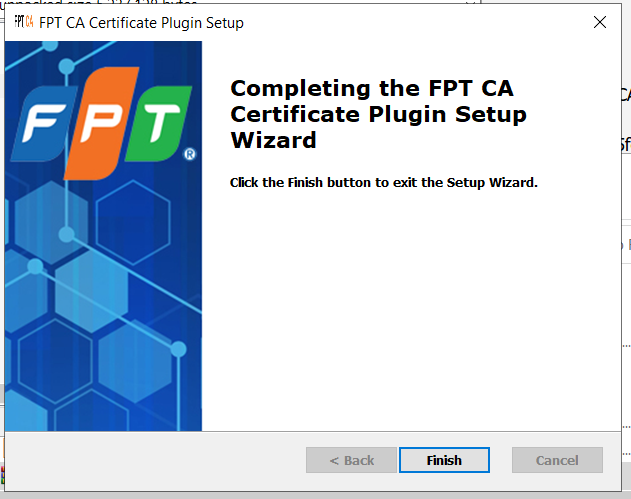Click the FPT CA icon in title bar

click(23, 22)
